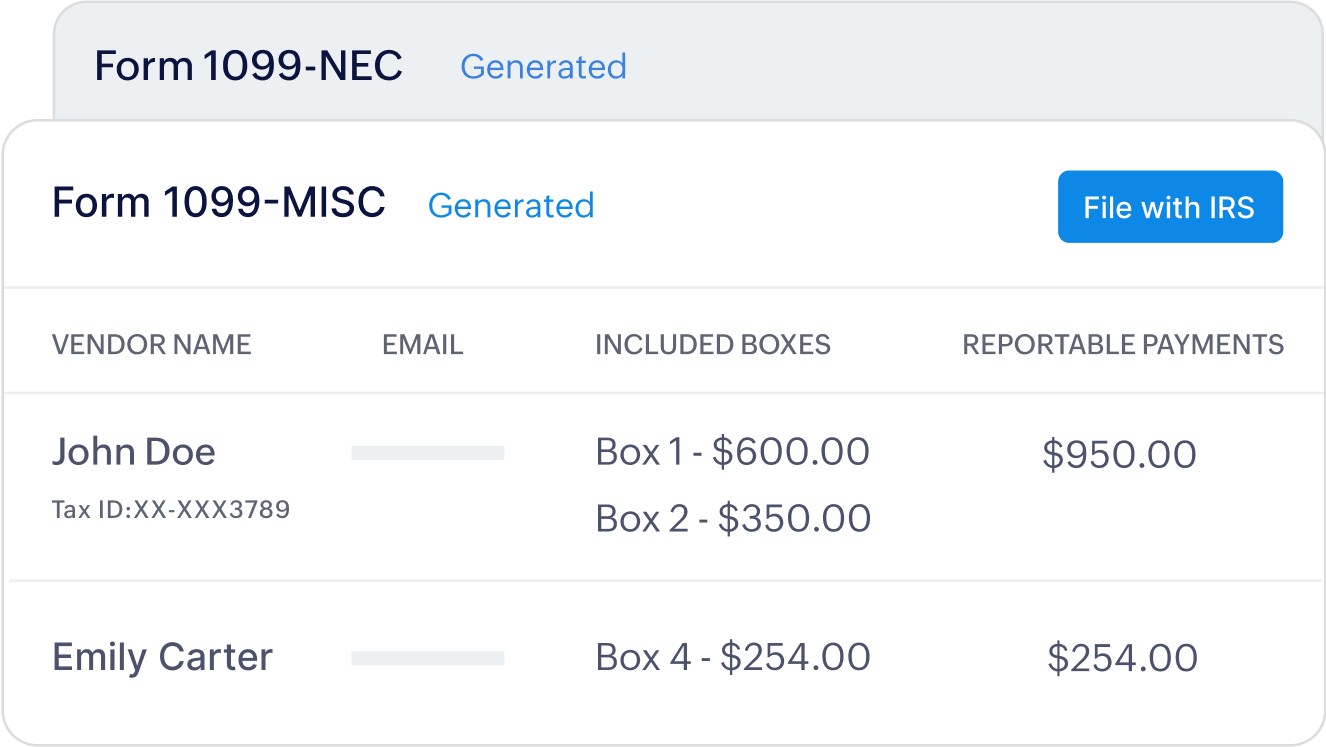Click Generated status next to Form 1099-NEC
Image resolution: width=1326 pixels, height=747 pixels.
542,66
